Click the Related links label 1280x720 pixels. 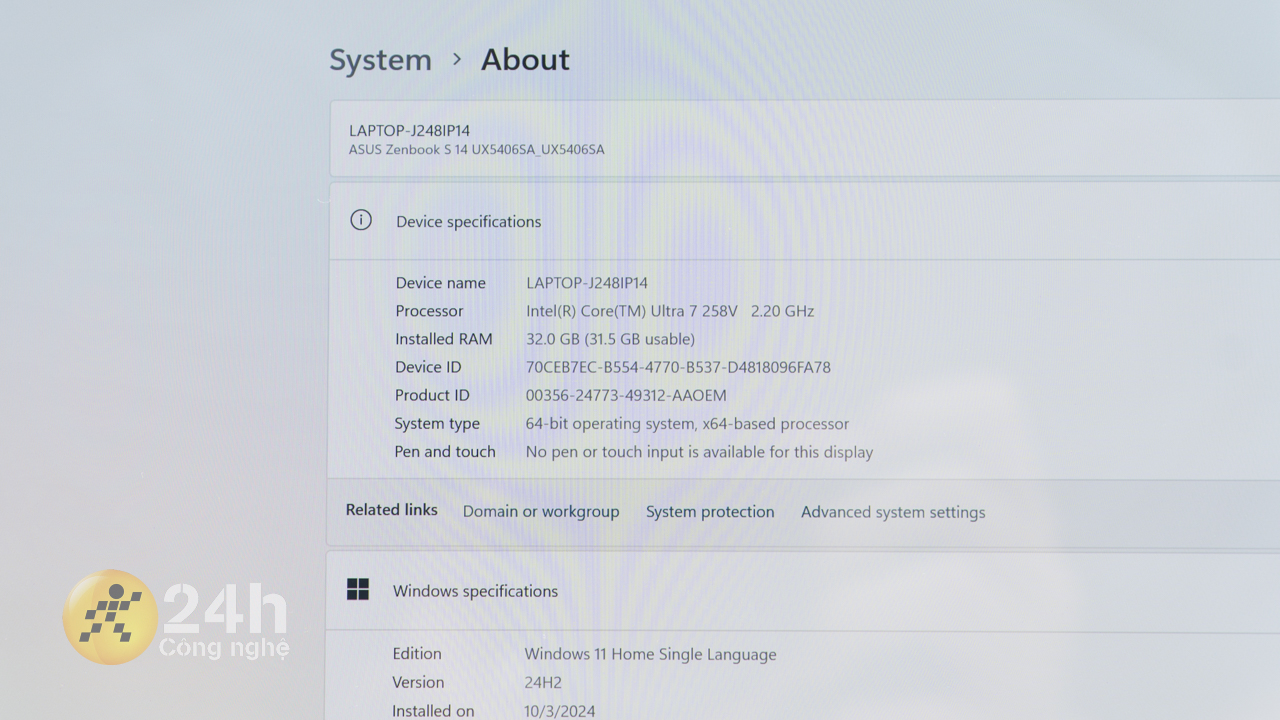click(391, 510)
